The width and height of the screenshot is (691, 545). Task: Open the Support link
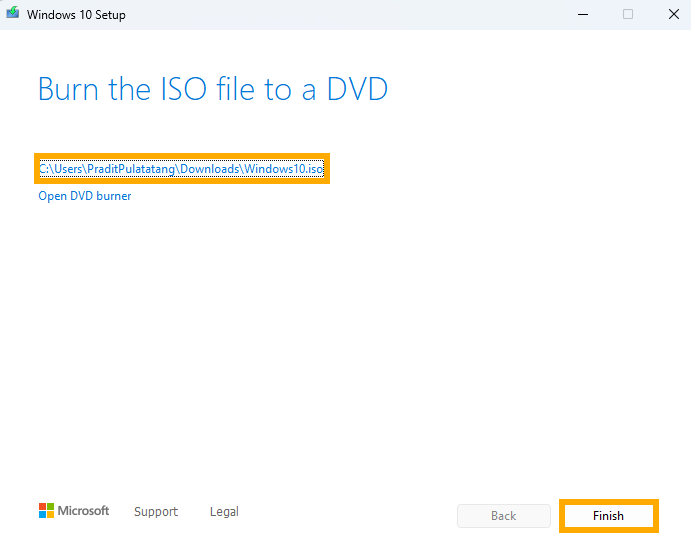coord(156,512)
